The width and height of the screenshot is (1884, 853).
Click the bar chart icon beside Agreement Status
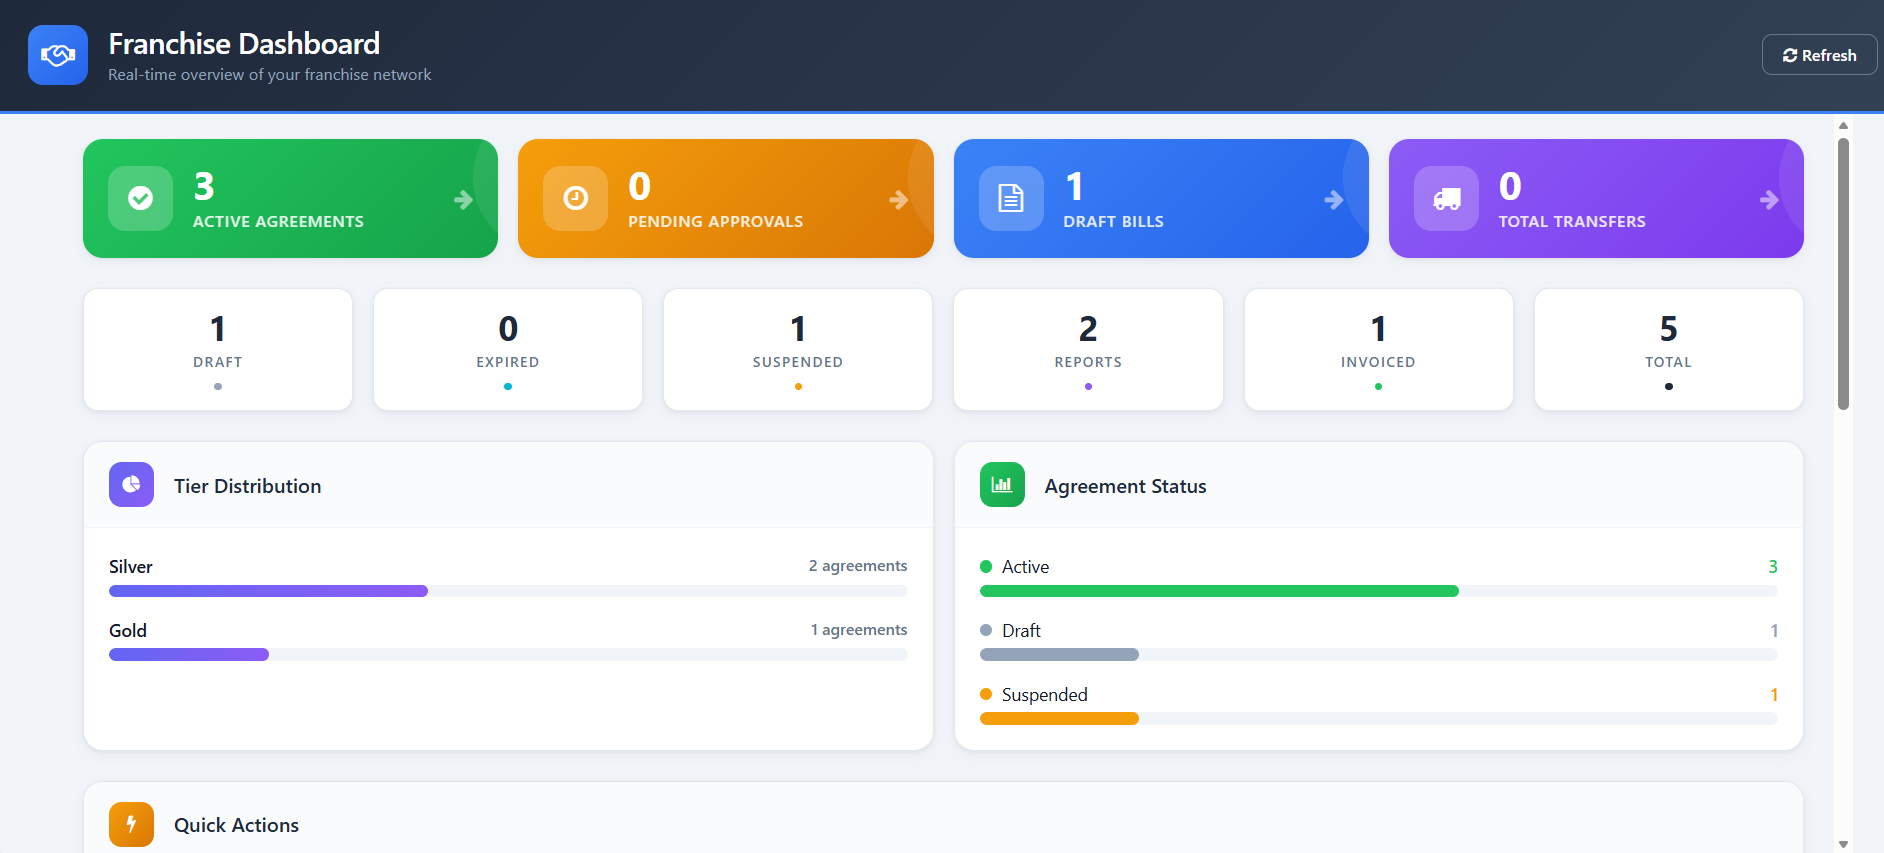[1002, 485]
